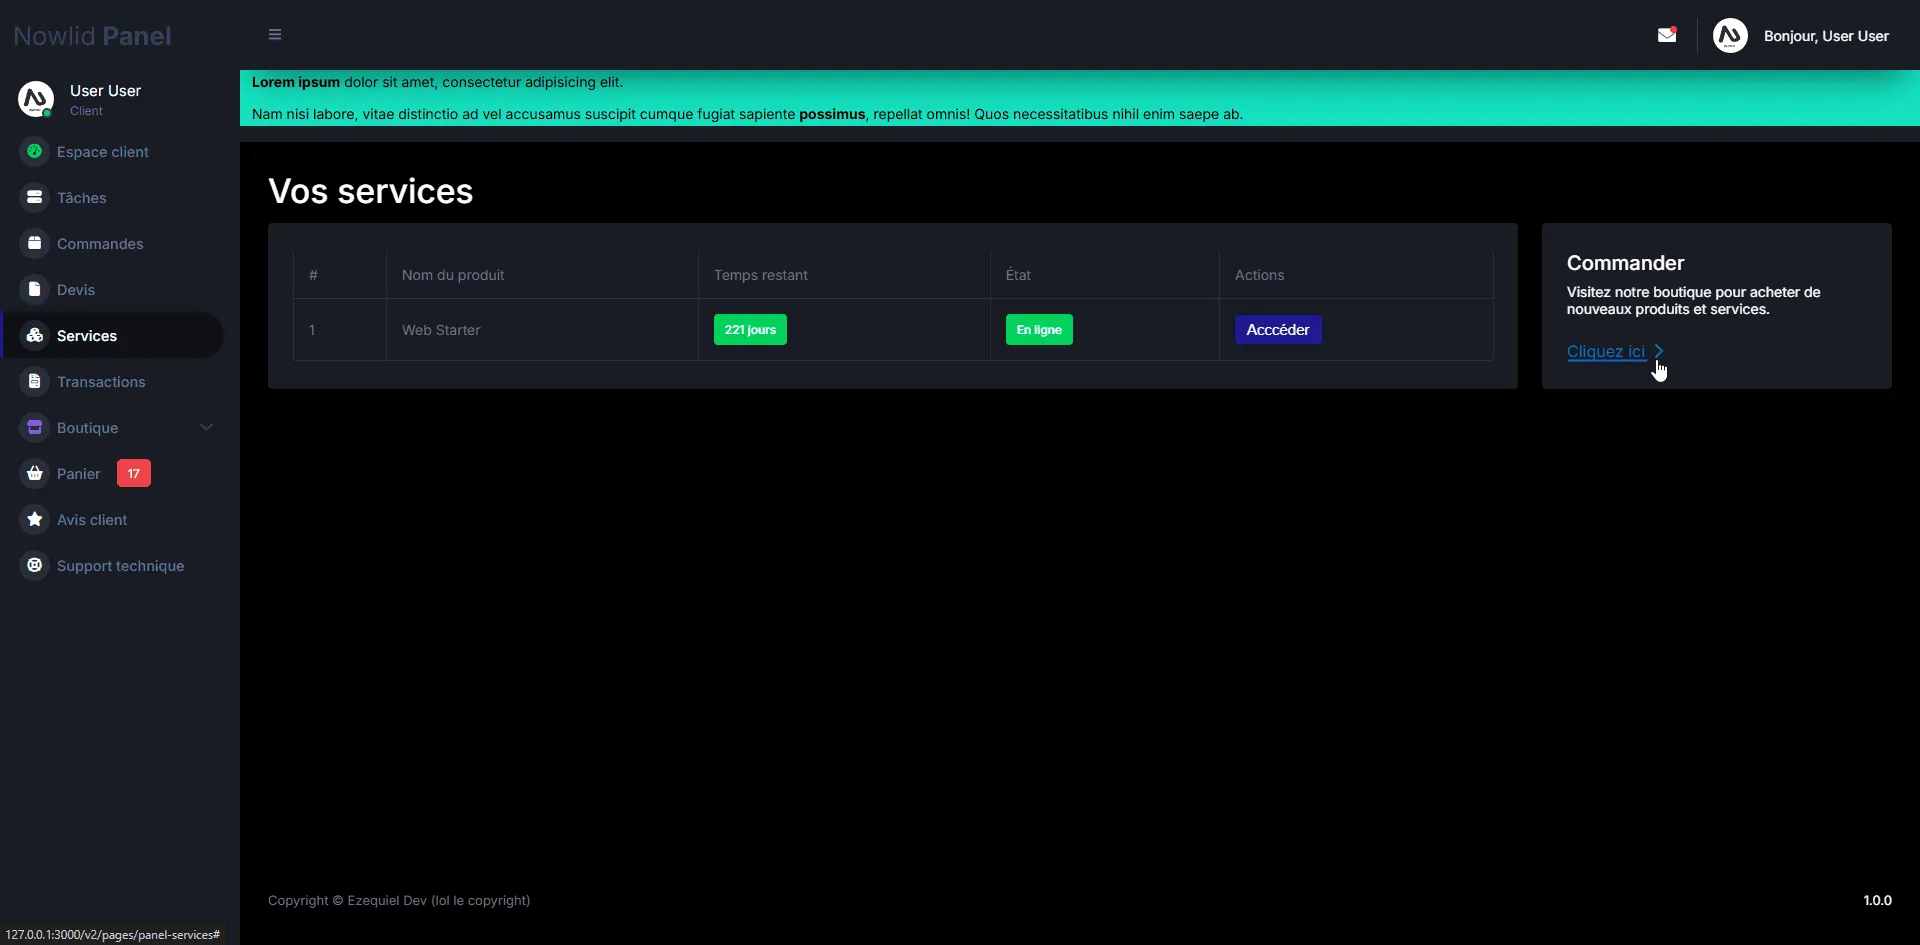
Task: Open the Panier menu label
Action: pos(79,474)
